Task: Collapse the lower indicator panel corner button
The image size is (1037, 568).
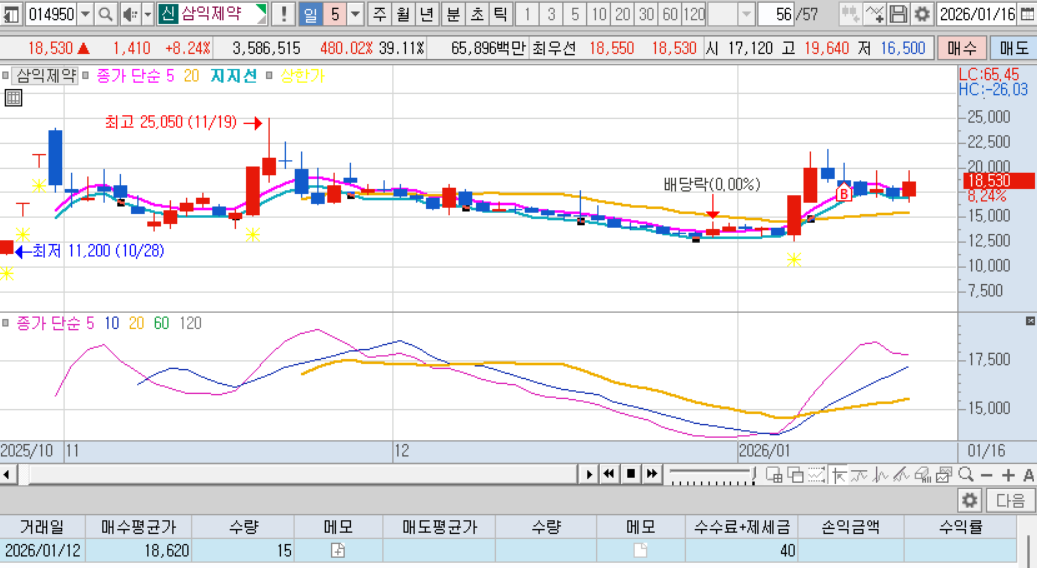Action: pyautogui.click(x=1030, y=321)
